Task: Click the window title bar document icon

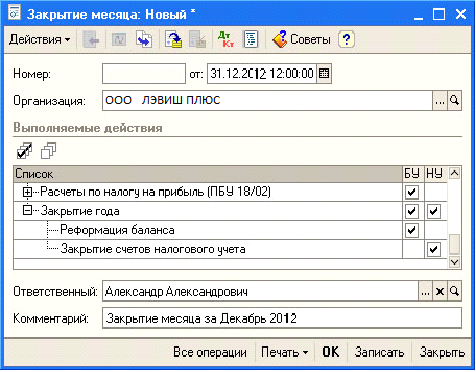Action: (x=15, y=13)
